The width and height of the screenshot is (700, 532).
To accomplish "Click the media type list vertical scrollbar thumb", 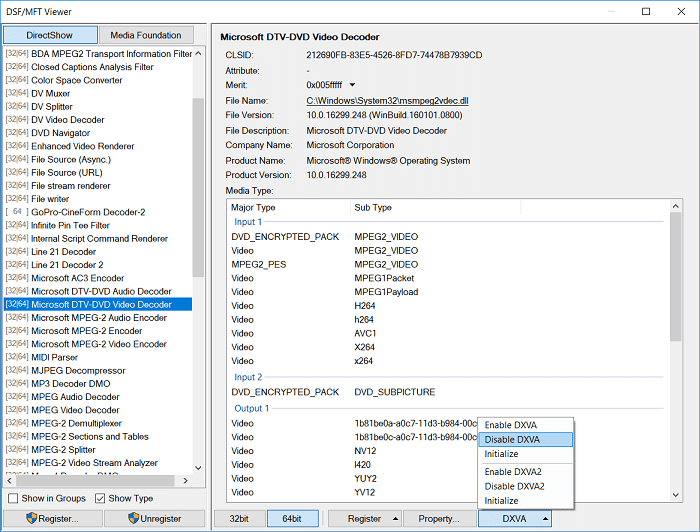I will click(675, 277).
